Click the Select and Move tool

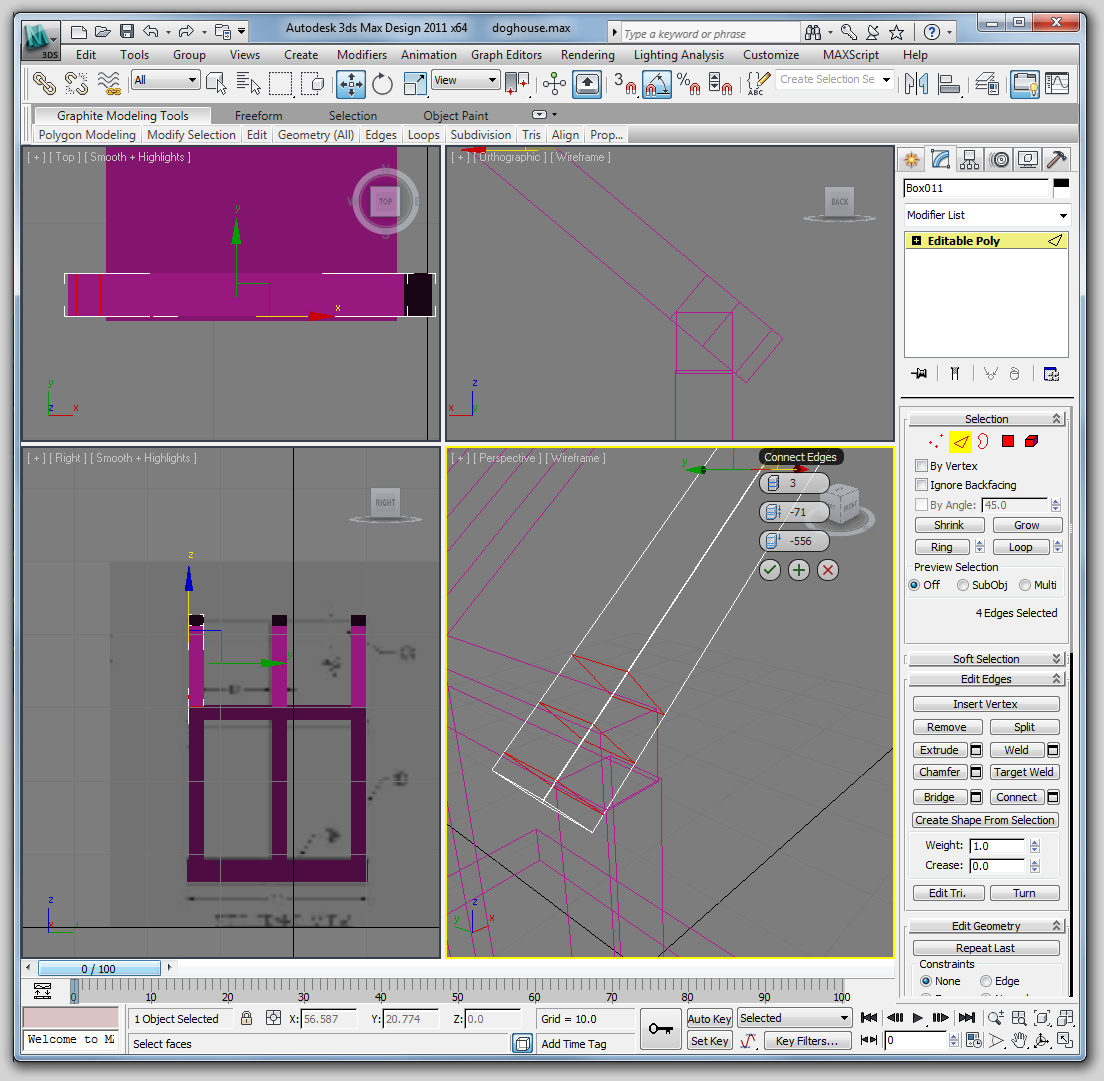[350, 84]
